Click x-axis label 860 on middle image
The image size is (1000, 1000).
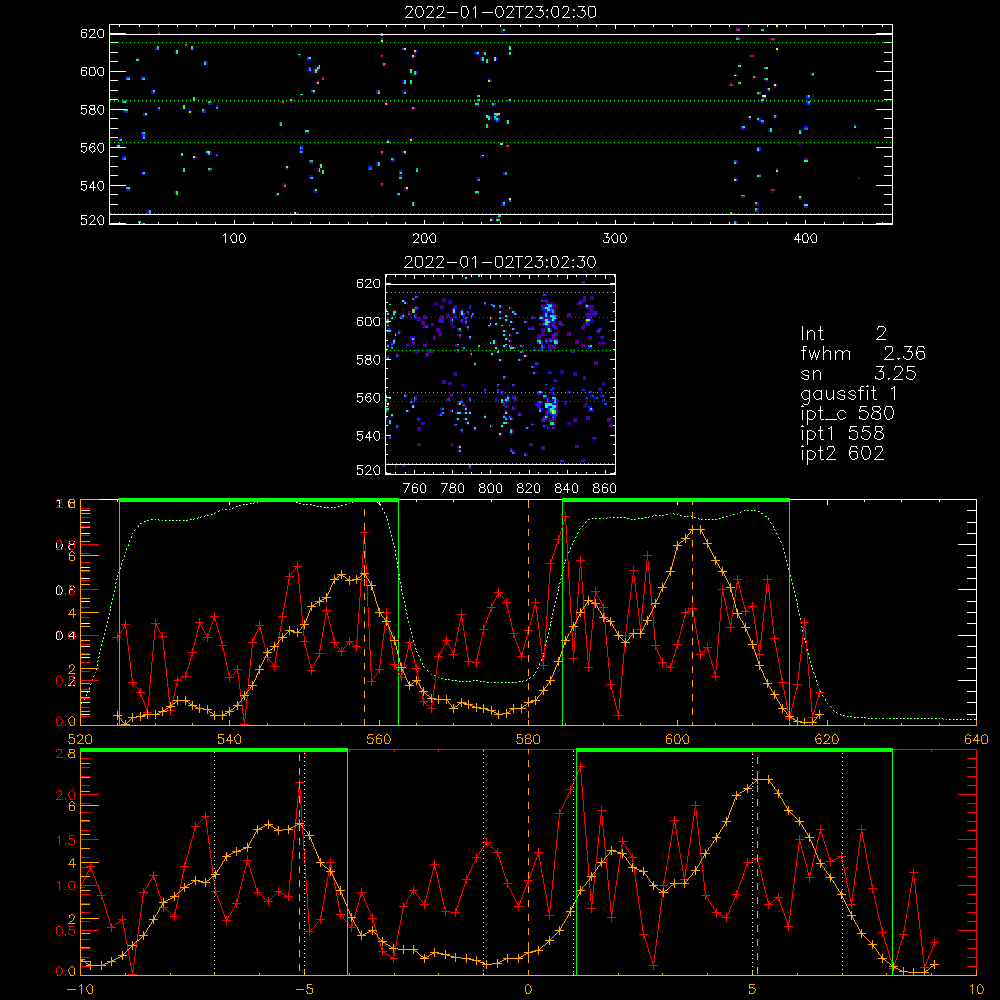[604, 489]
